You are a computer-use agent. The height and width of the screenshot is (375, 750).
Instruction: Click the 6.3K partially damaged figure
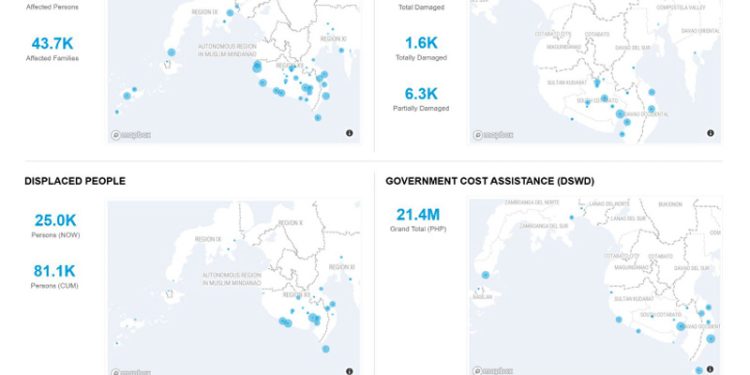pyautogui.click(x=421, y=94)
